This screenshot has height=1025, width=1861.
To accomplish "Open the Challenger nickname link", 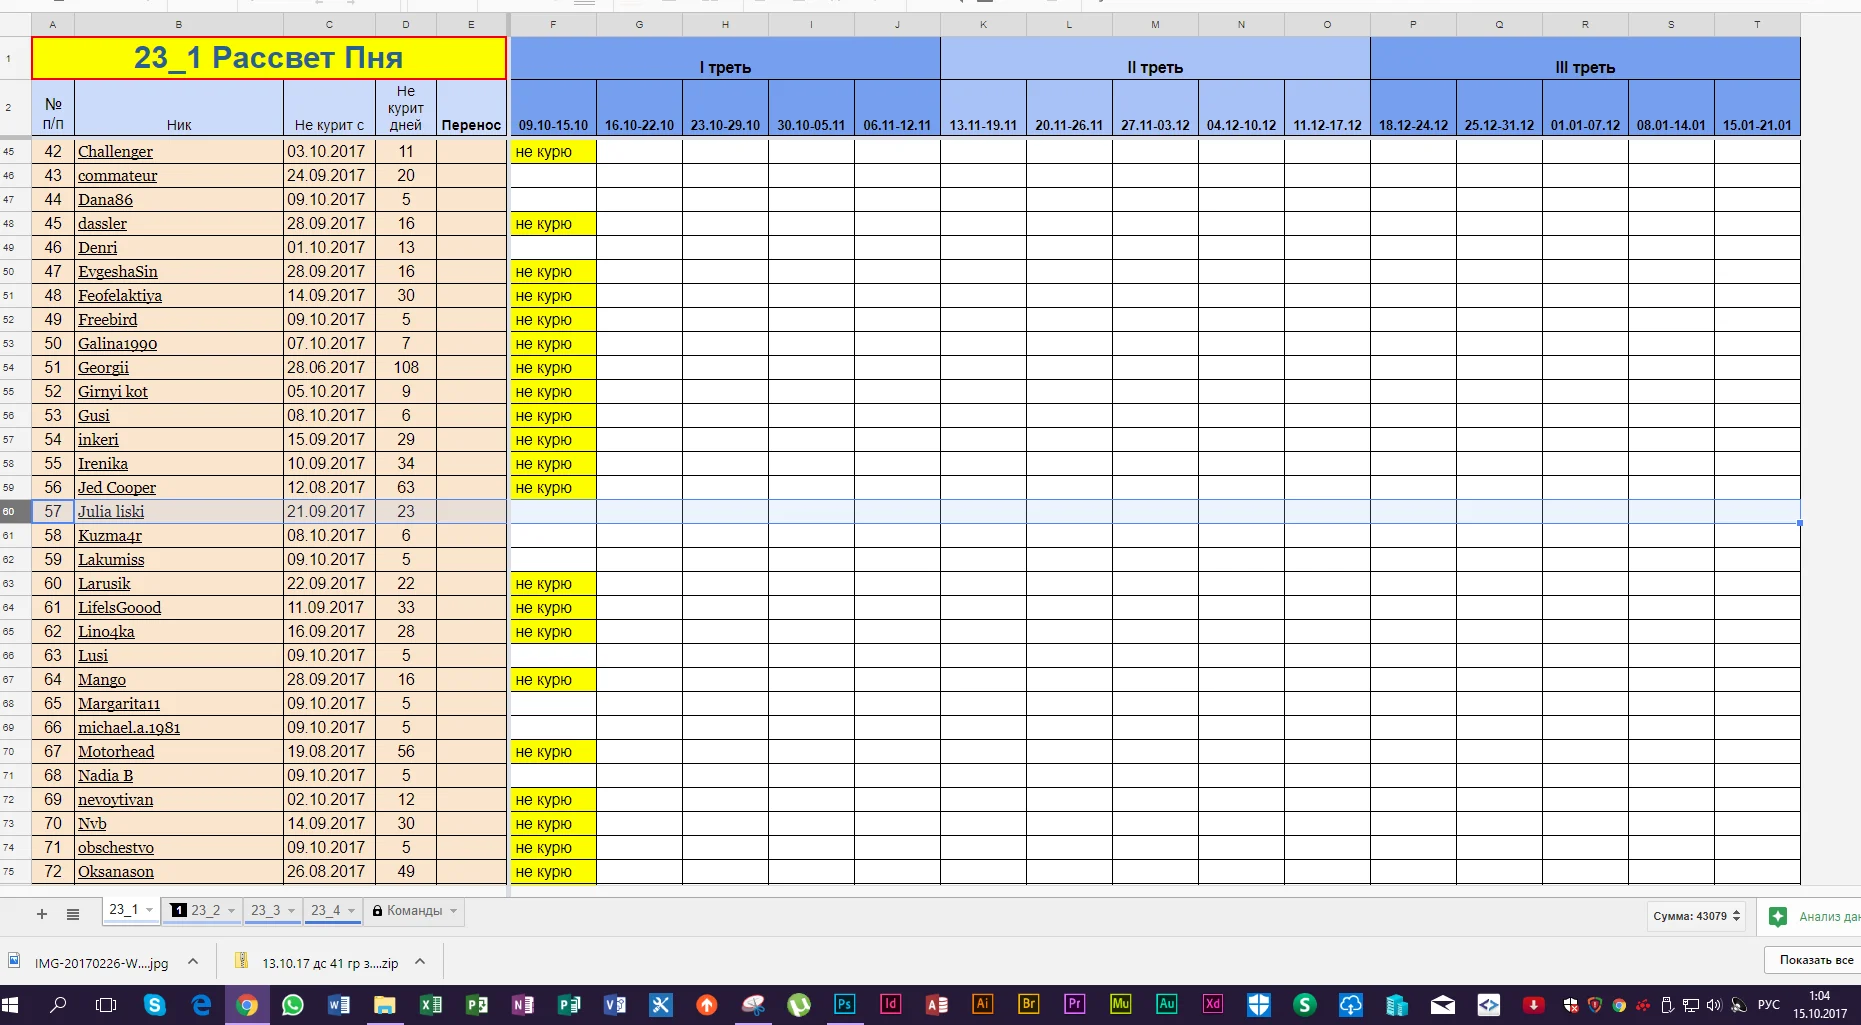I will point(115,152).
